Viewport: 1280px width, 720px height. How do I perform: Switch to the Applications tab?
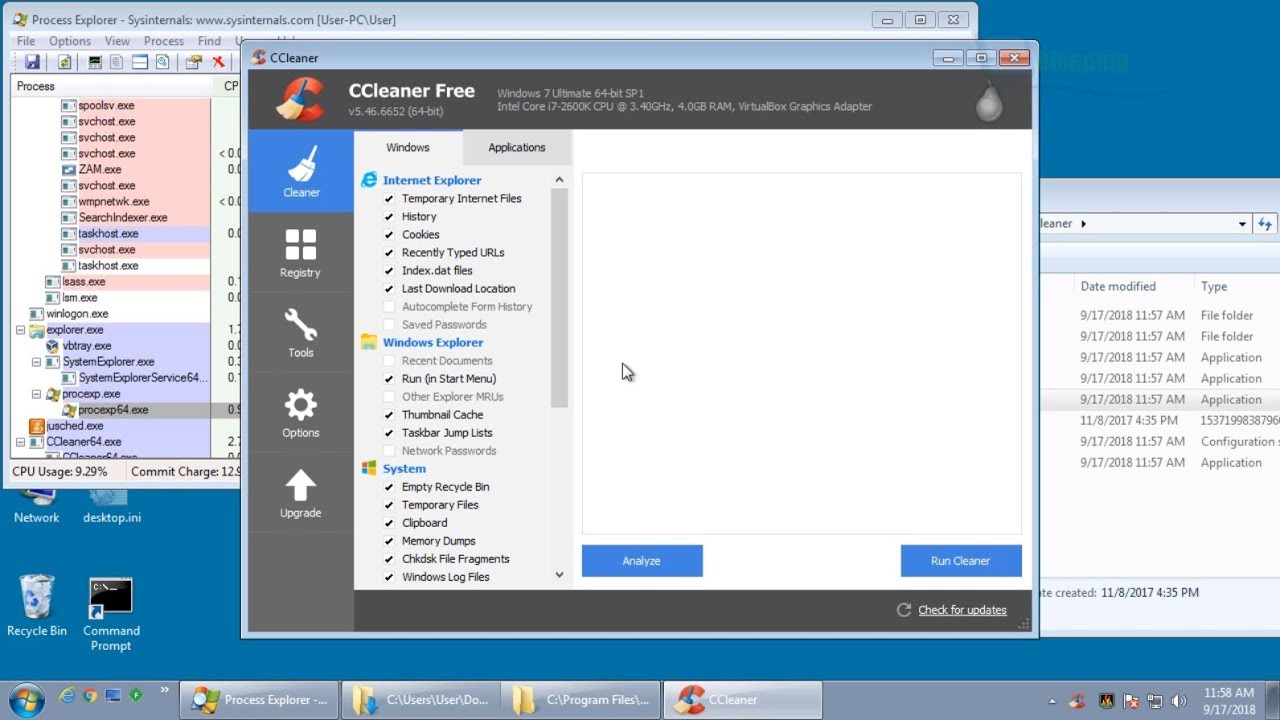point(517,148)
